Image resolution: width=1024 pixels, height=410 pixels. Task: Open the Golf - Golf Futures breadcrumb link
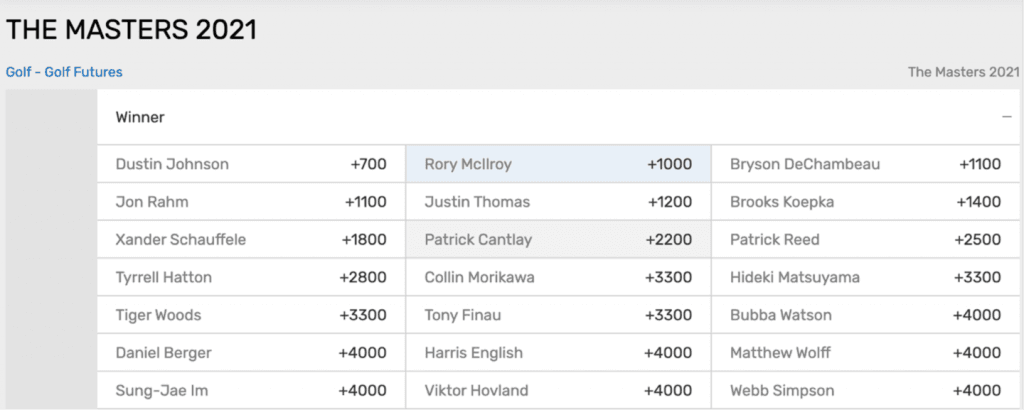click(64, 72)
